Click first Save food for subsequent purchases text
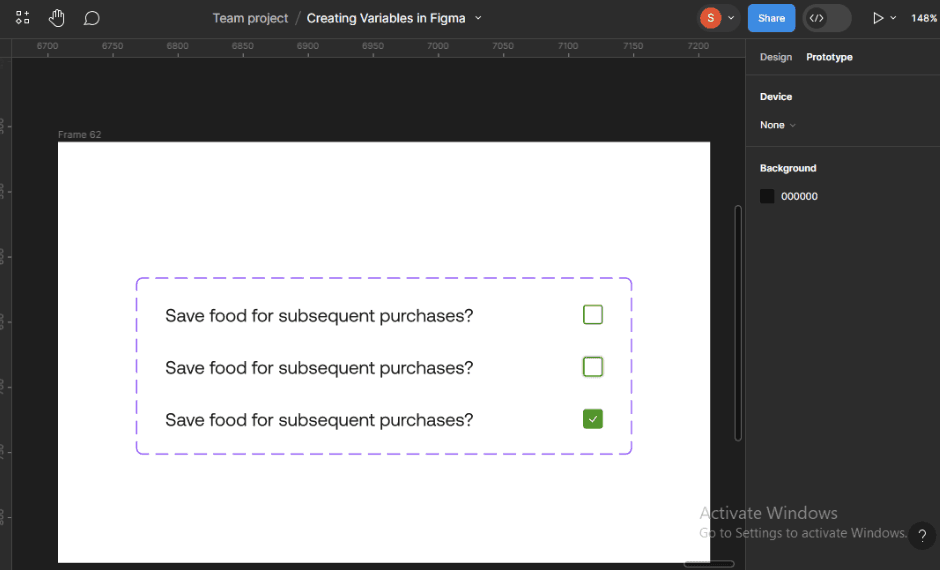 tap(319, 315)
